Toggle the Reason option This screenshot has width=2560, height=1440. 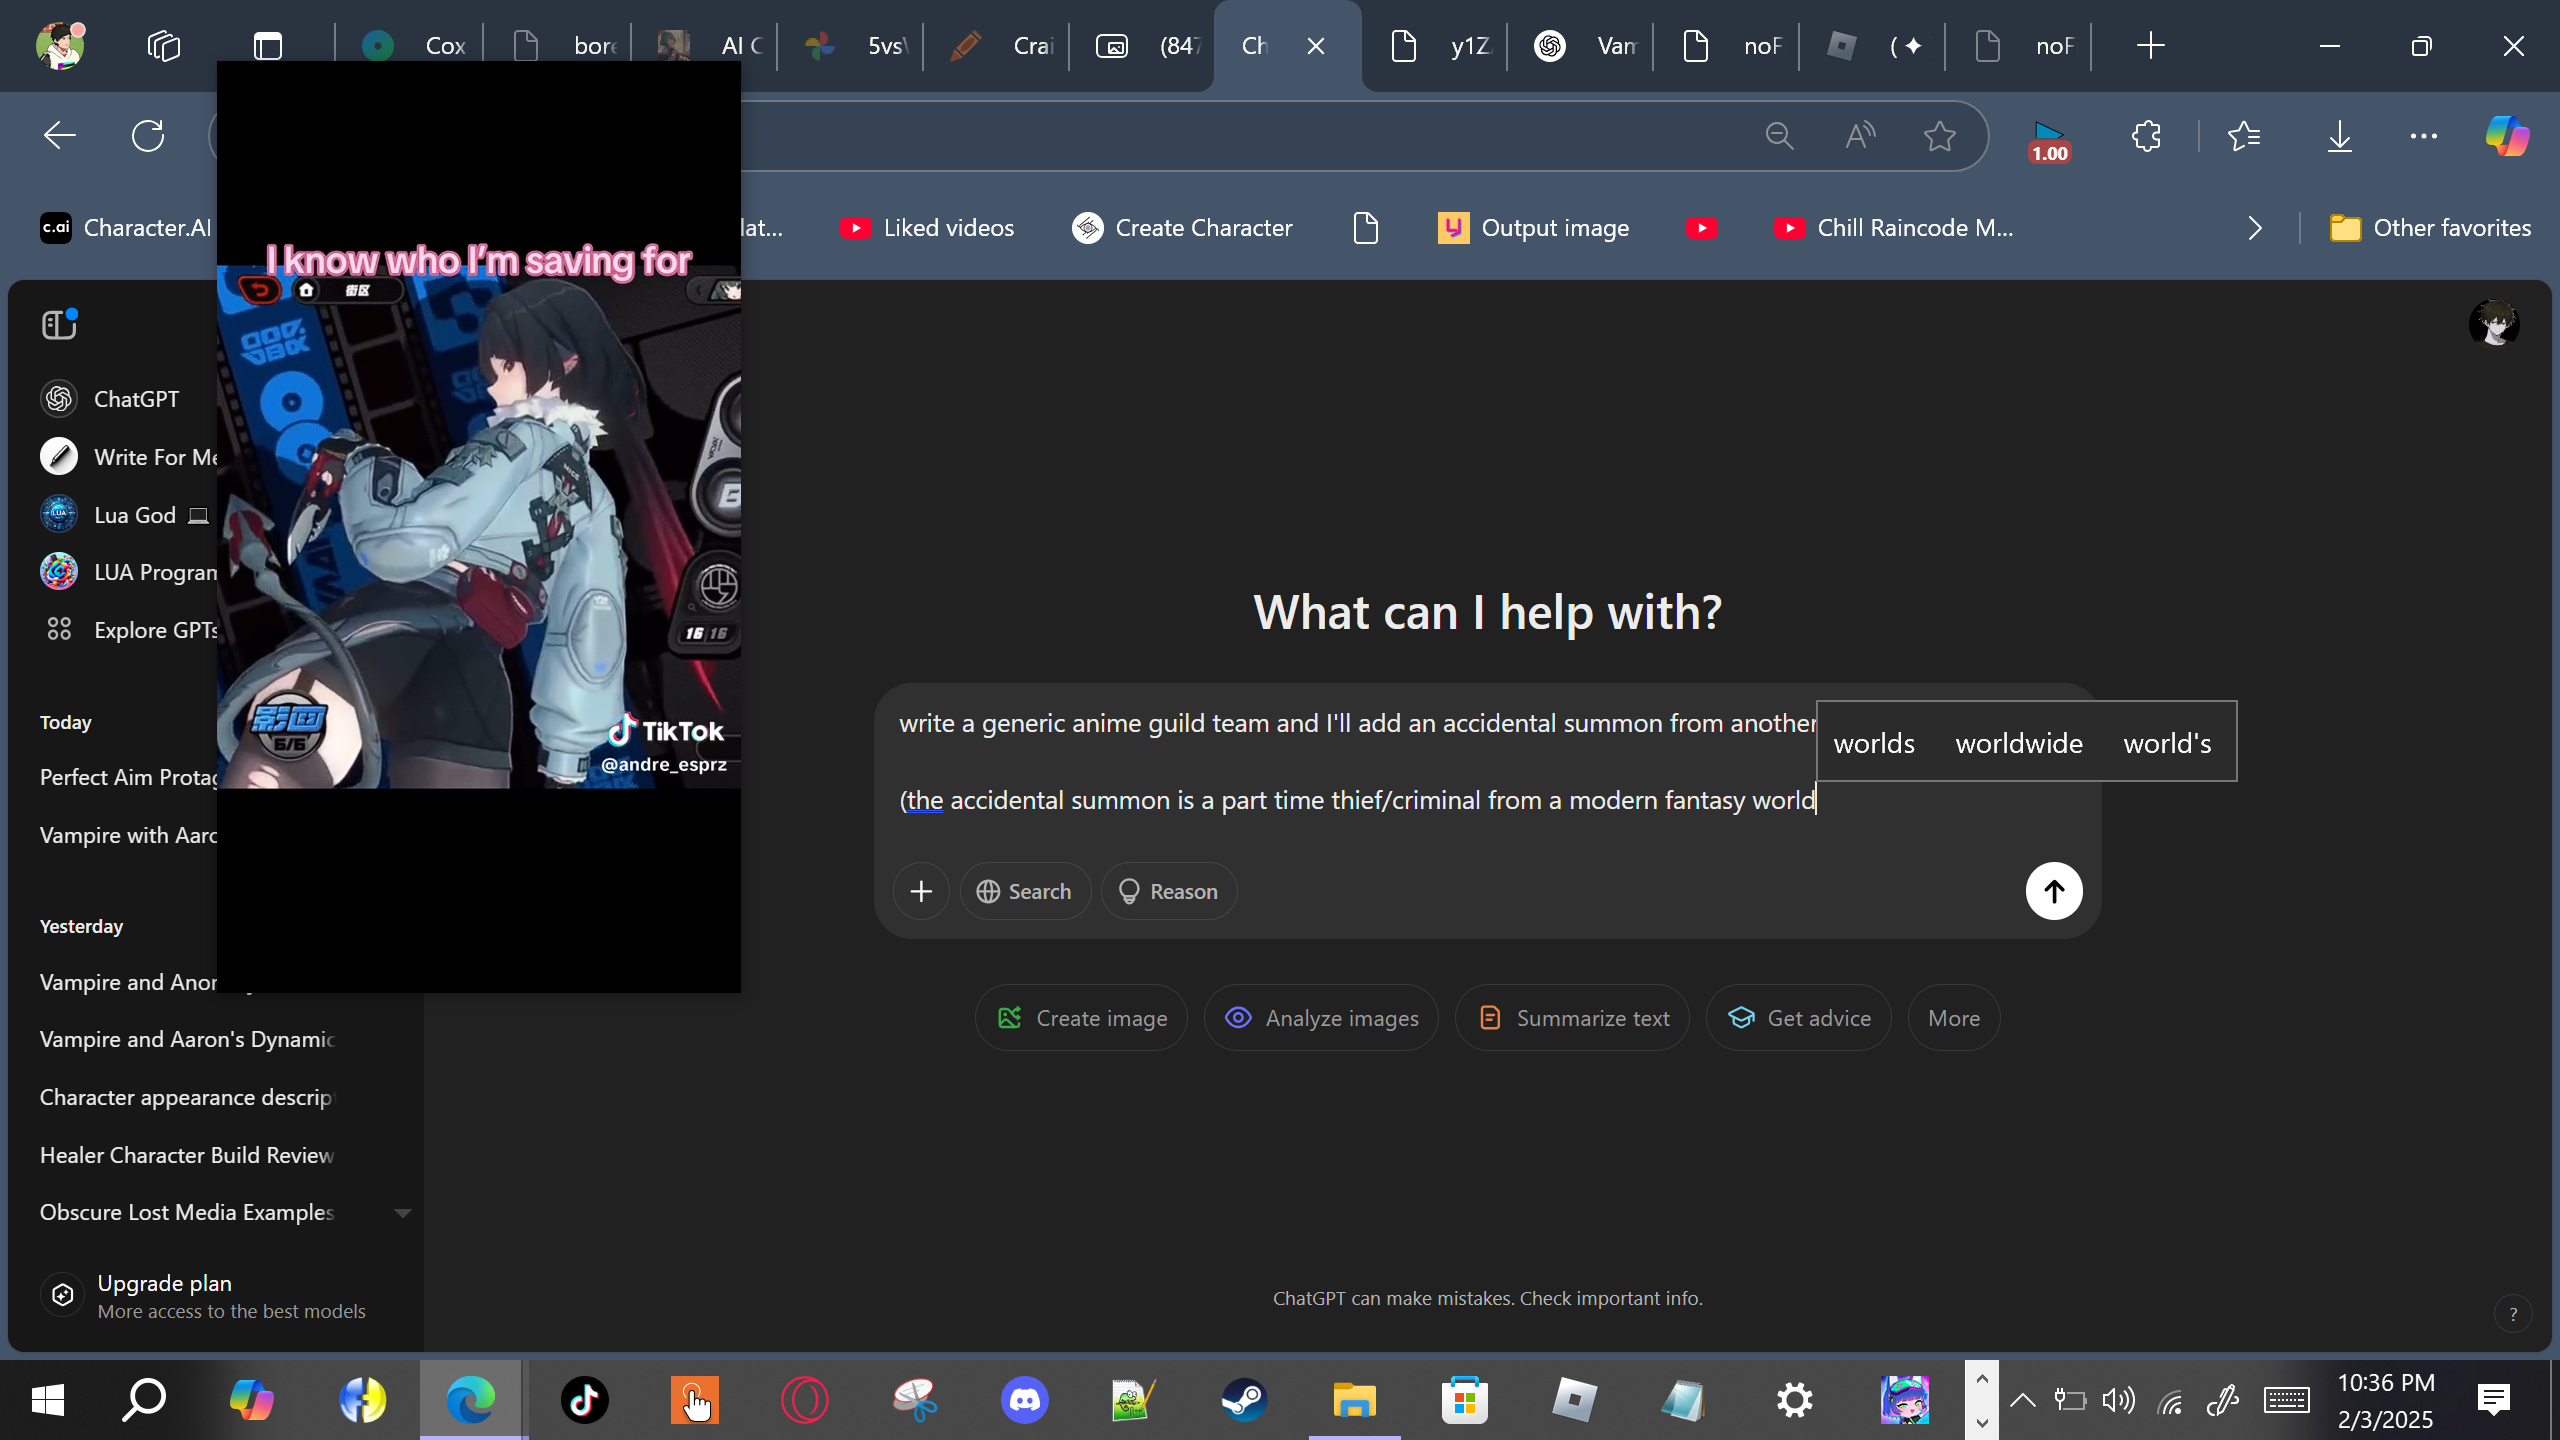click(1169, 891)
